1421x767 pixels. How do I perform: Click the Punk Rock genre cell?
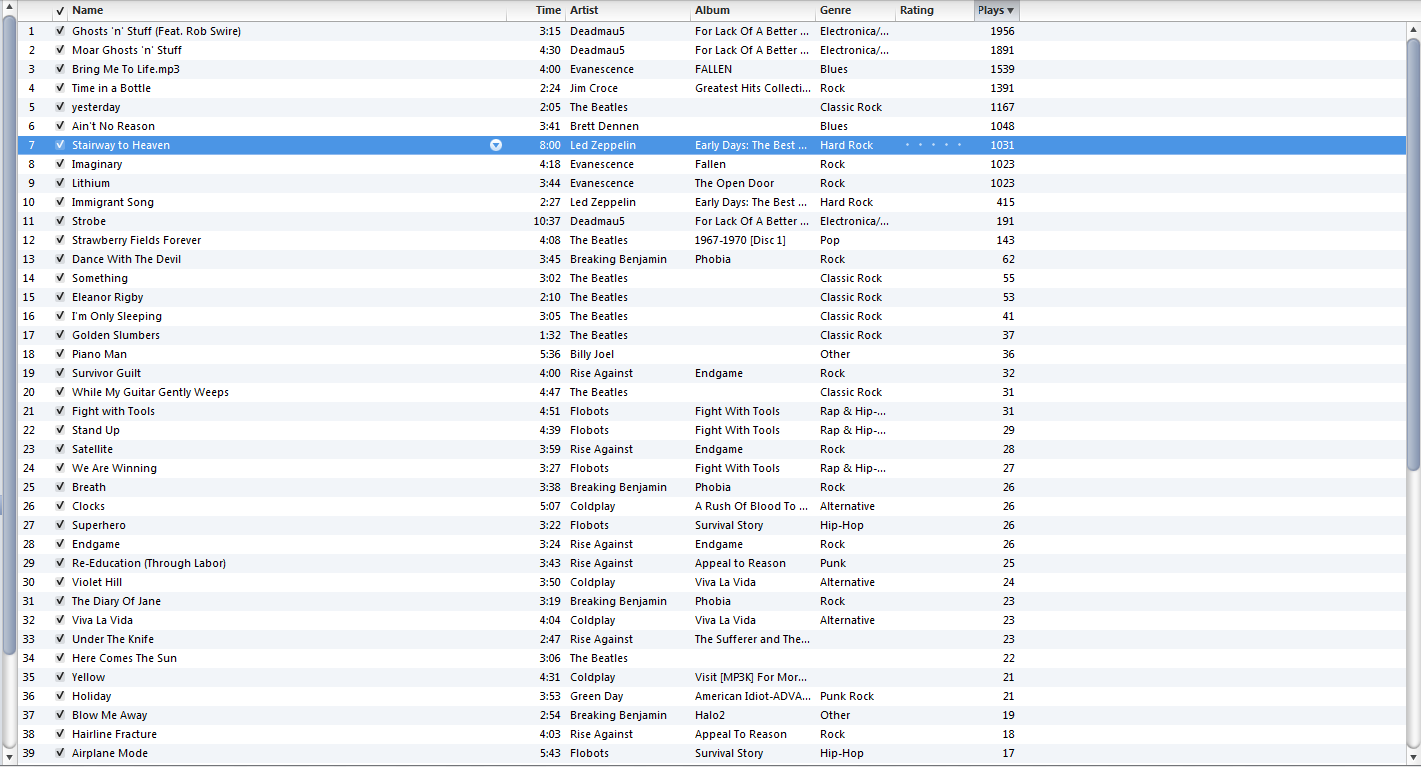tap(847, 696)
